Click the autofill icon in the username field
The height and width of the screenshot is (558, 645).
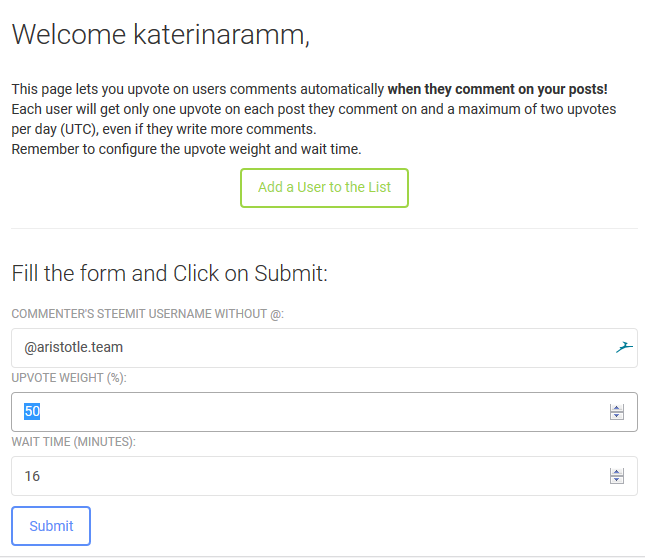[x=624, y=347]
